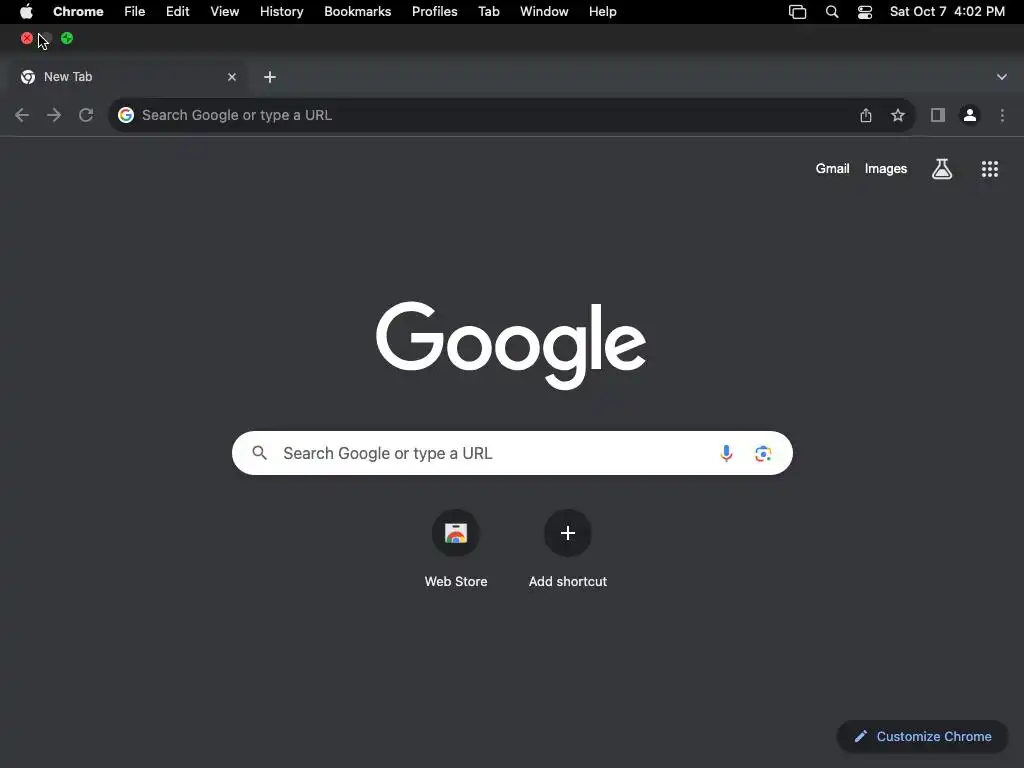The image size is (1024, 768).
Task: Search by image with Google Lens icon
Action: click(x=763, y=453)
